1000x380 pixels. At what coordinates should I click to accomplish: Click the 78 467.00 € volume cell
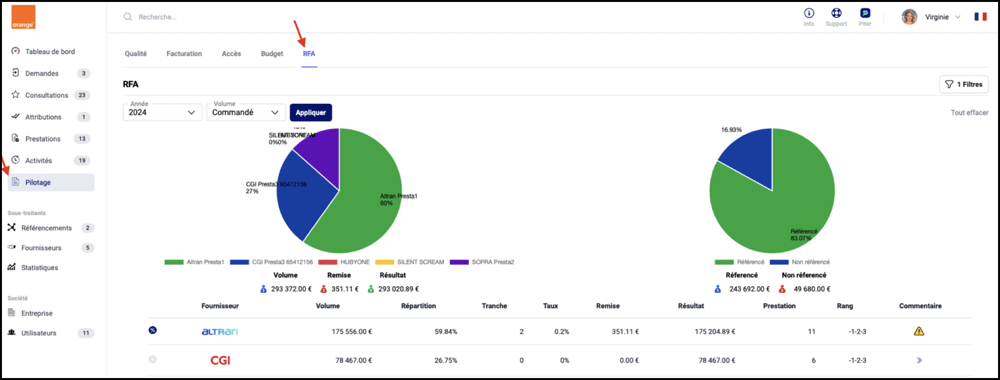[354, 361]
